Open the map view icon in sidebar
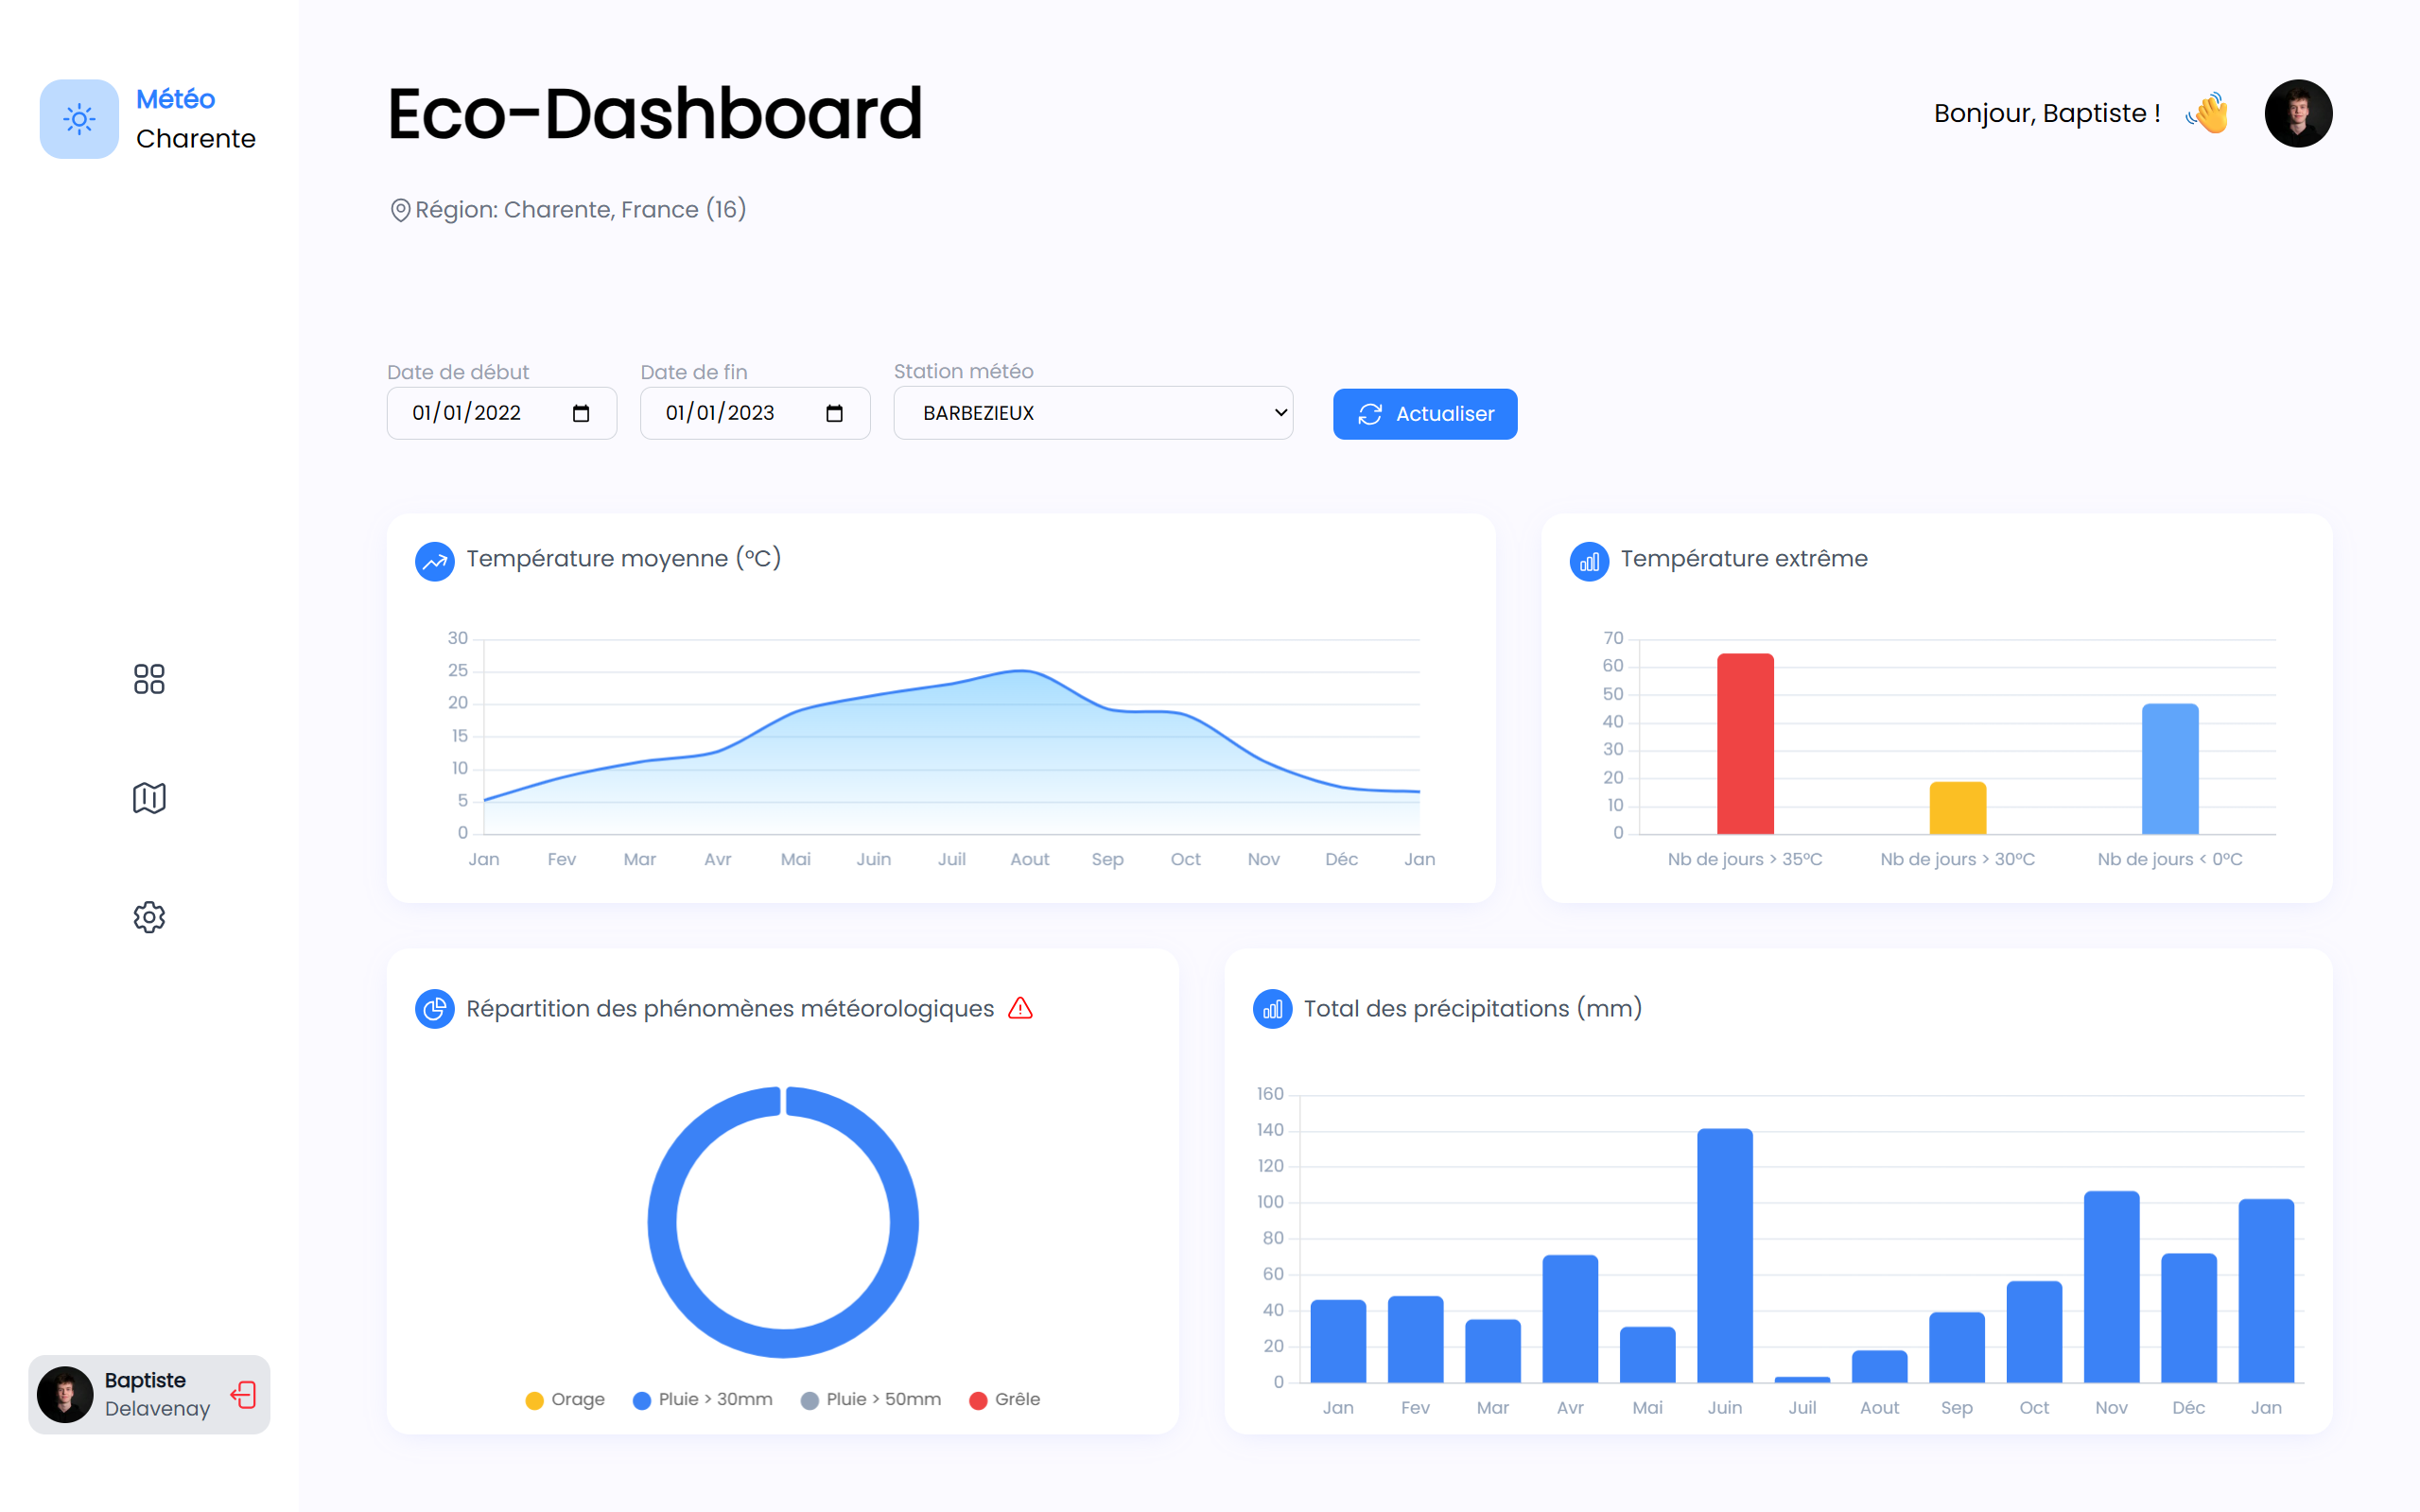Screen dimensions: 2420x1512 (x=149, y=798)
